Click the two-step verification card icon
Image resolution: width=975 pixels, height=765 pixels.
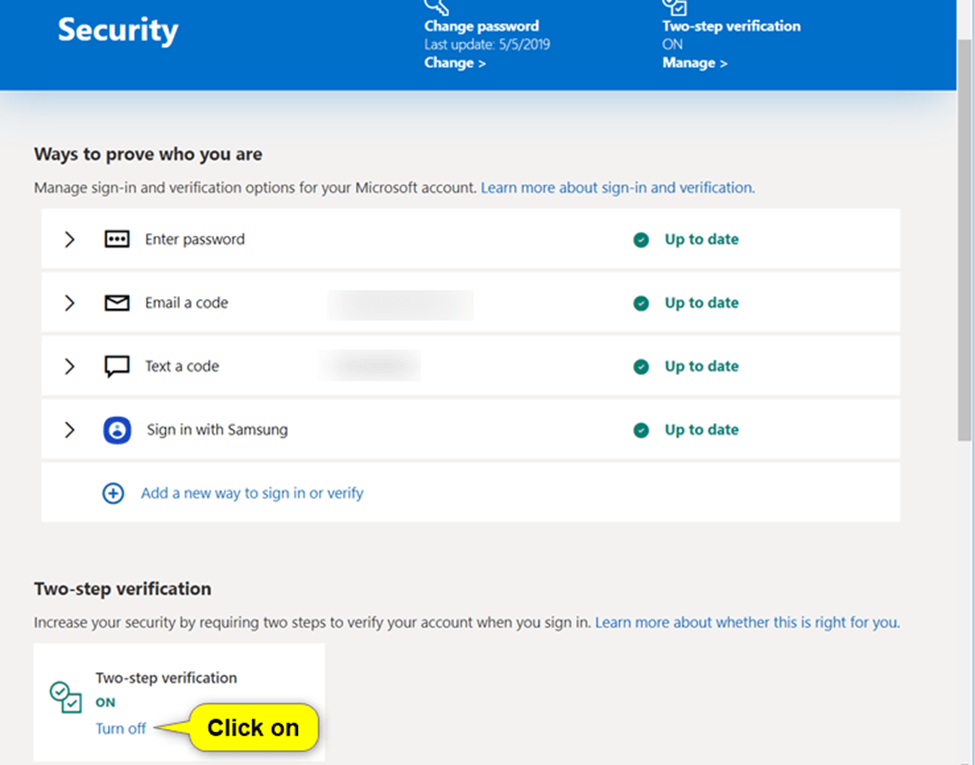[66, 697]
